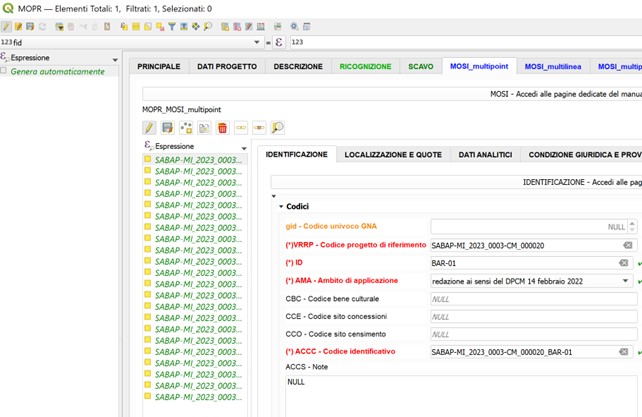This screenshot has height=417, width=642.
Task: Clear the ACCC identification code field
Action: click(x=625, y=352)
